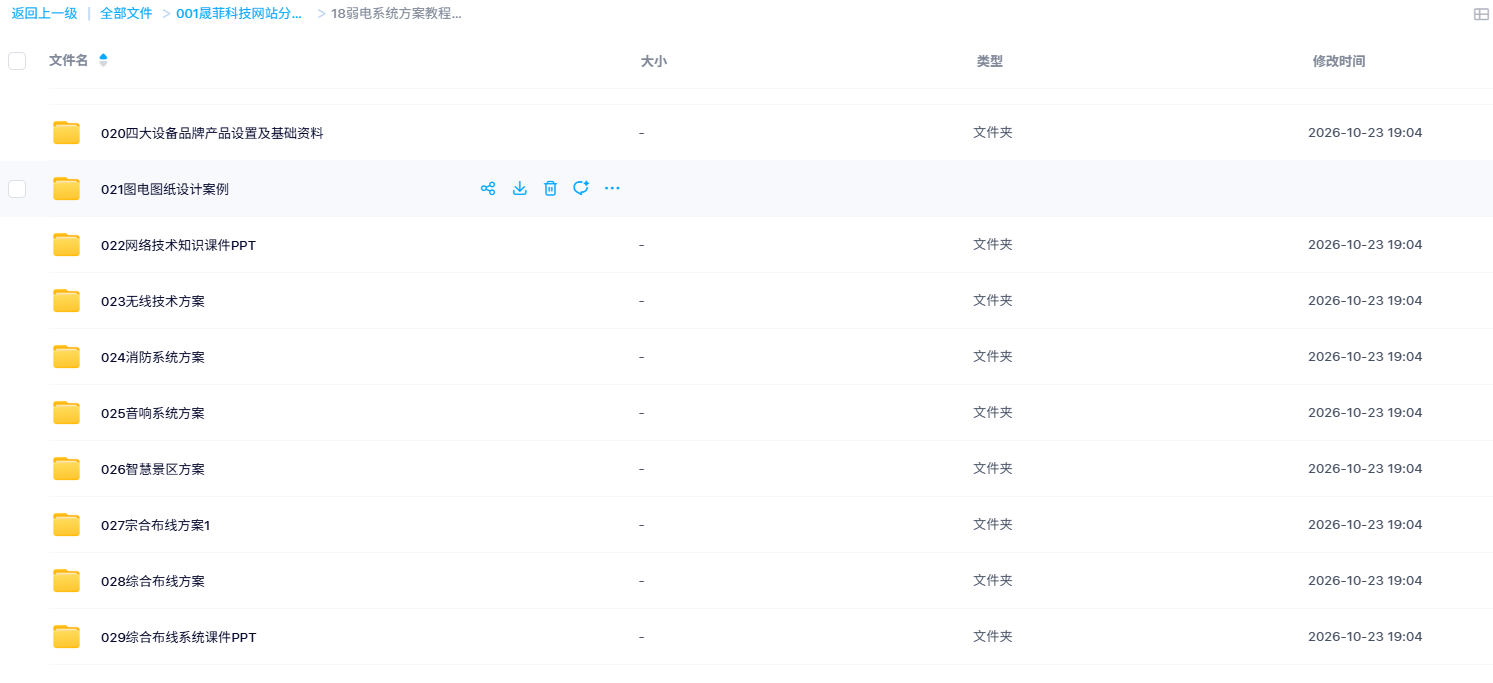Go to 全部文件 breadcrumb
Viewport: 1493px width, 683px height.
click(126, 13)
